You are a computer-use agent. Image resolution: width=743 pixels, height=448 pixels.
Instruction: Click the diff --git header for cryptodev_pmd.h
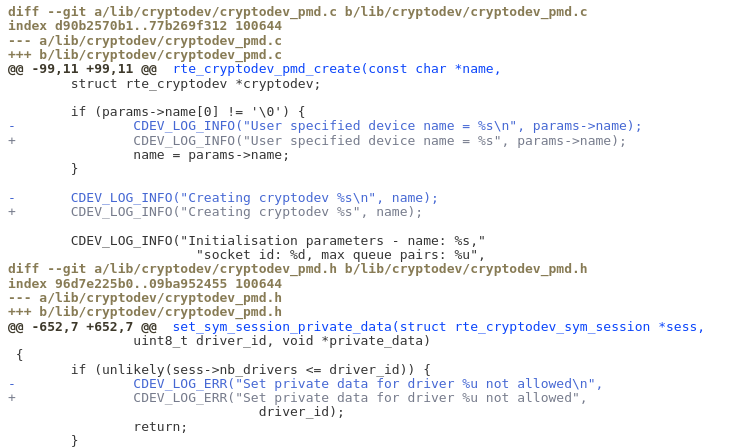(297, 269)
